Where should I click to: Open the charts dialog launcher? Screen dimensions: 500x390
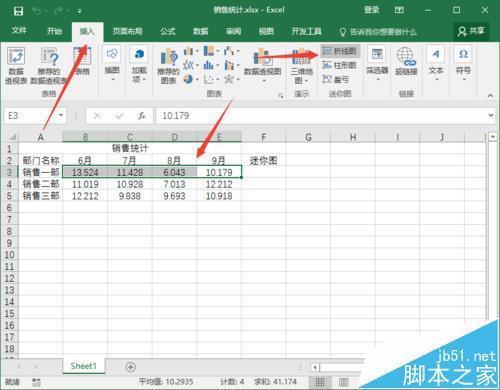[281, 95]
